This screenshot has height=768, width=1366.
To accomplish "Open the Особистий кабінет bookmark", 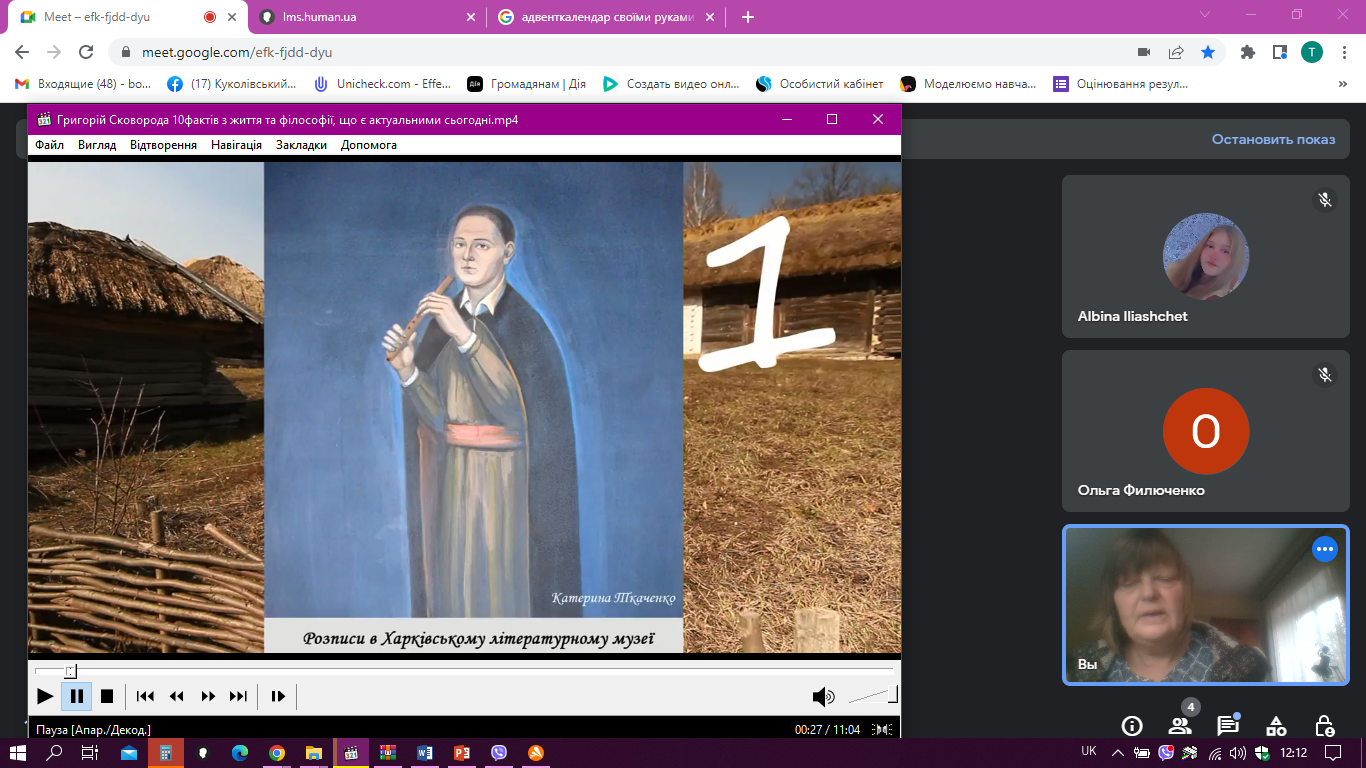I will point(819,84).
